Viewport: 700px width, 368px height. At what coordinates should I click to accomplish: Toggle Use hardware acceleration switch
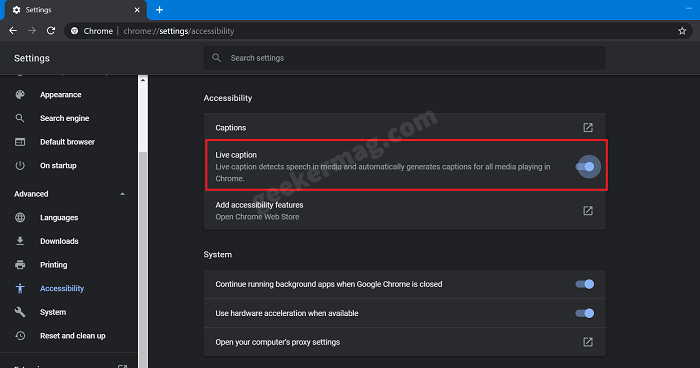(x=585, y=313)
